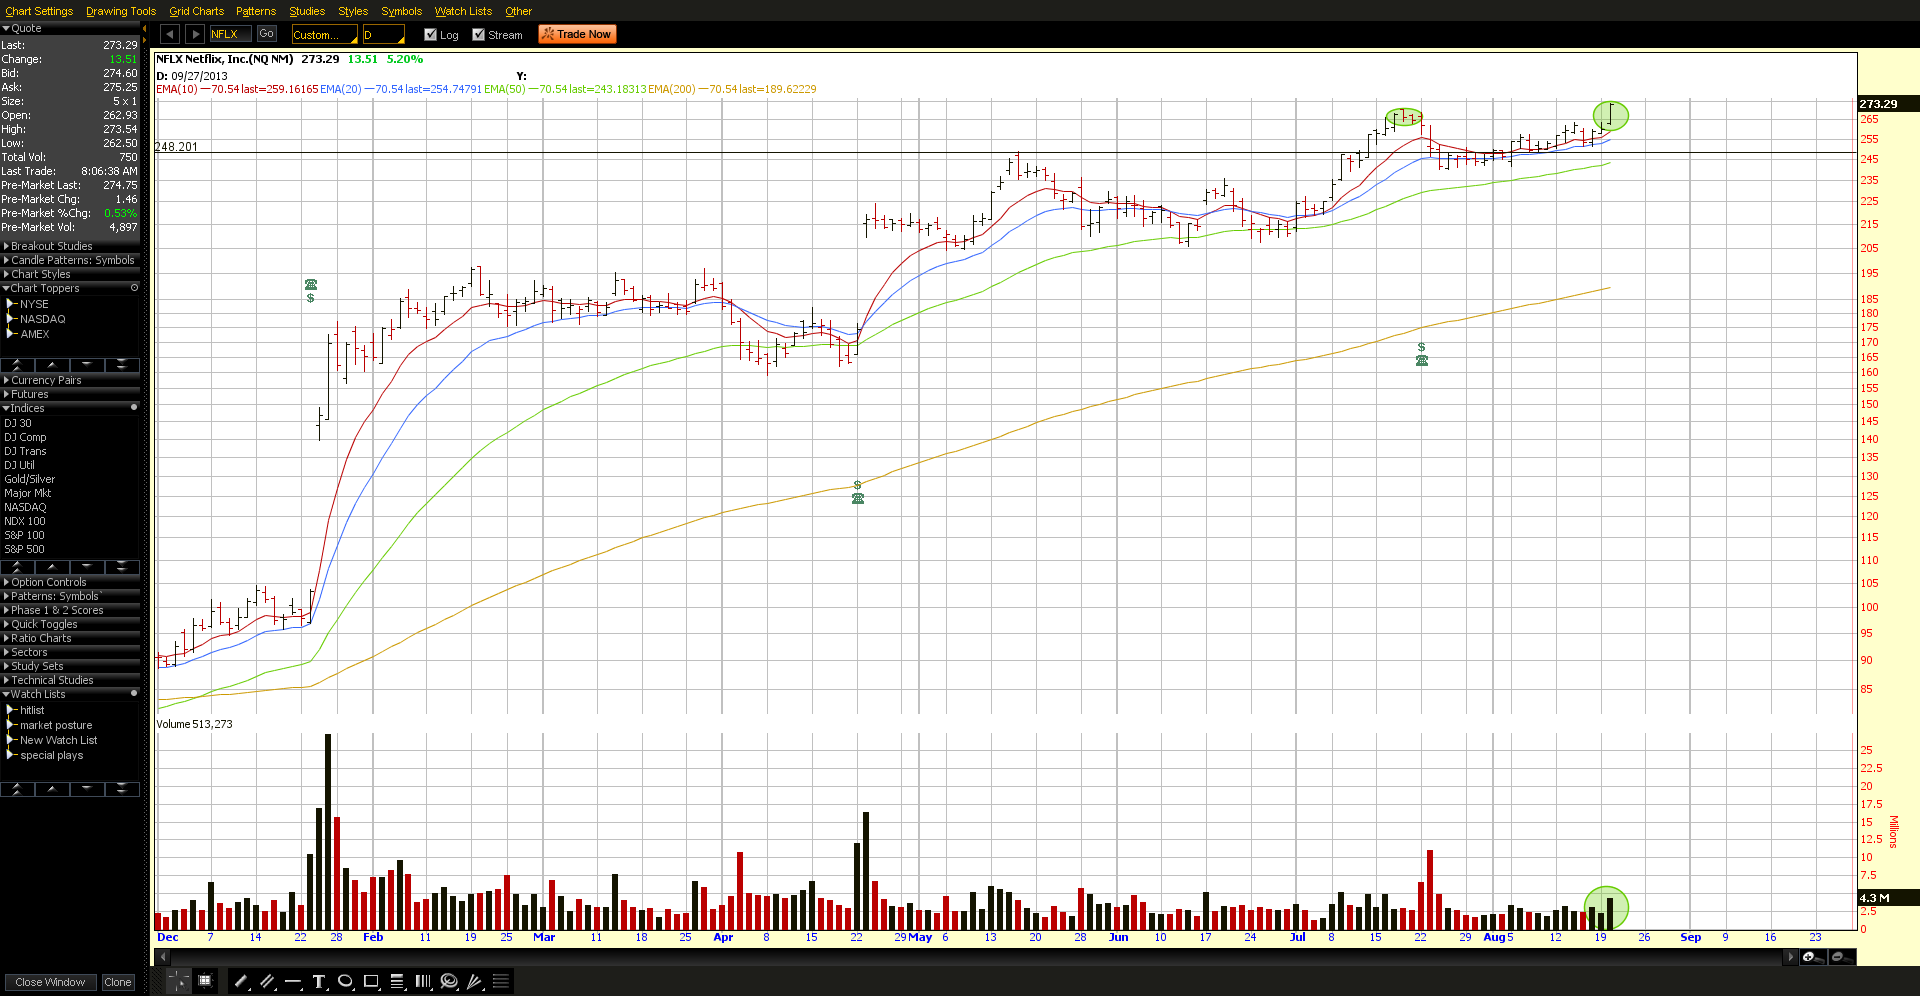This screenshot has height=996, width=1920.
Task: Expand the NASDAQ chart toppers node
Action: [x=12, y=319]
